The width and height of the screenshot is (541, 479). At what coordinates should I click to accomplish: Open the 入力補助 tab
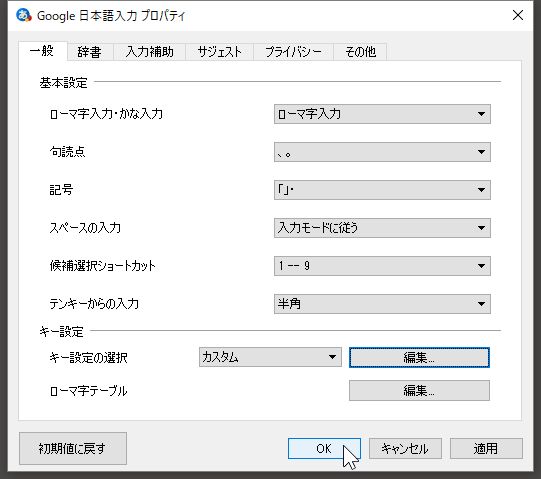pos(149,52)
